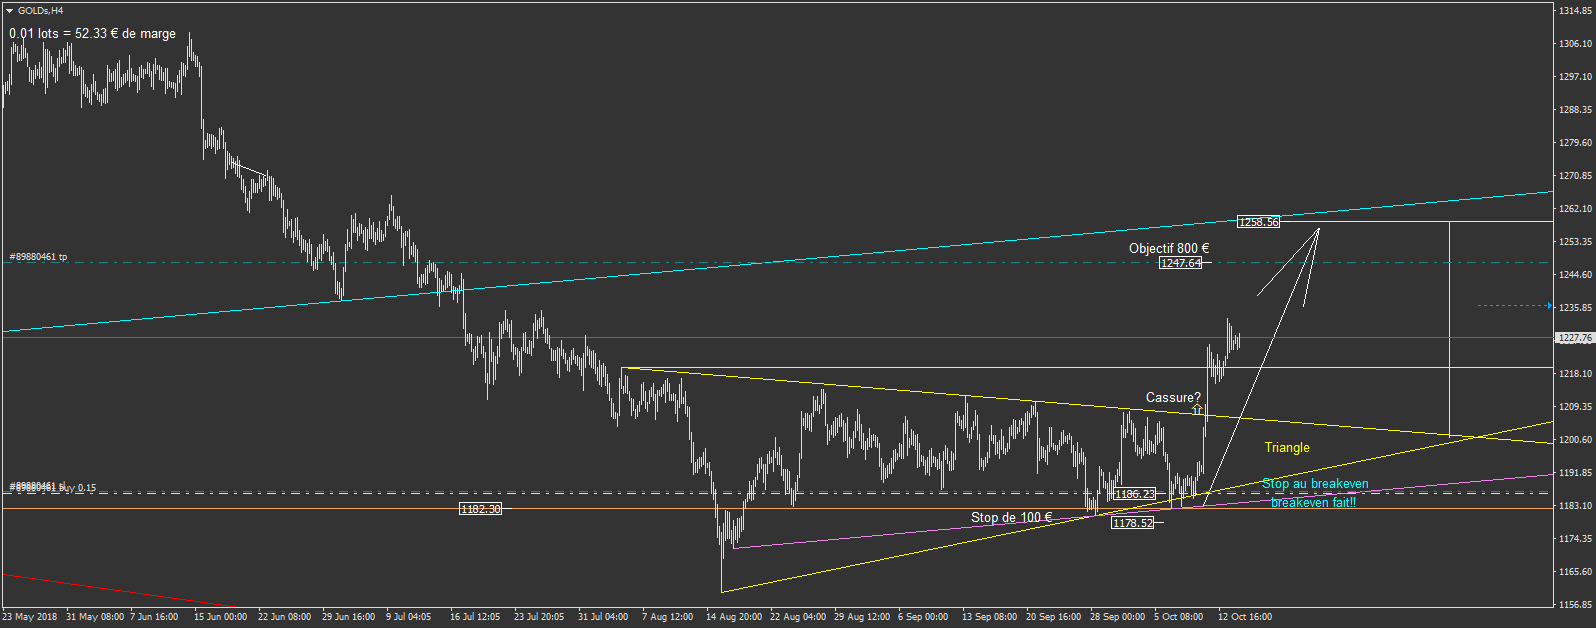Click the 7 Aug 12:00 date label
The image size is (1596, 628).
(x=667, y=617)
